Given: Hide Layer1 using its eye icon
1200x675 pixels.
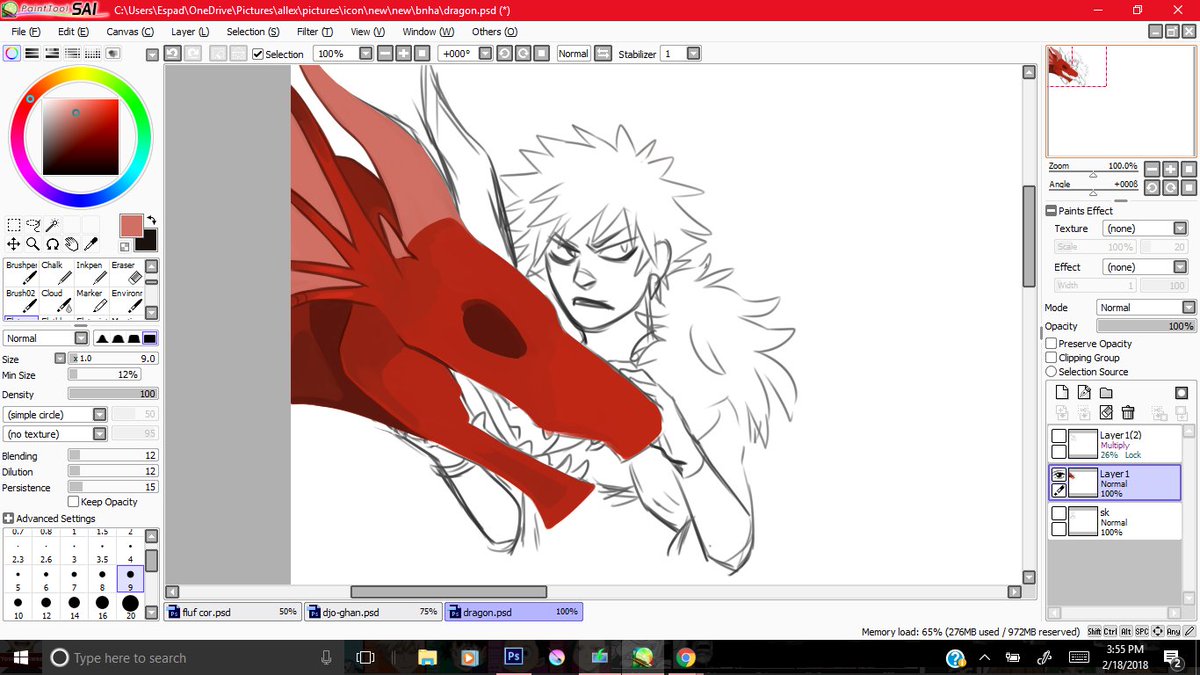Looking at the screenshot, I should point(1058,475).
